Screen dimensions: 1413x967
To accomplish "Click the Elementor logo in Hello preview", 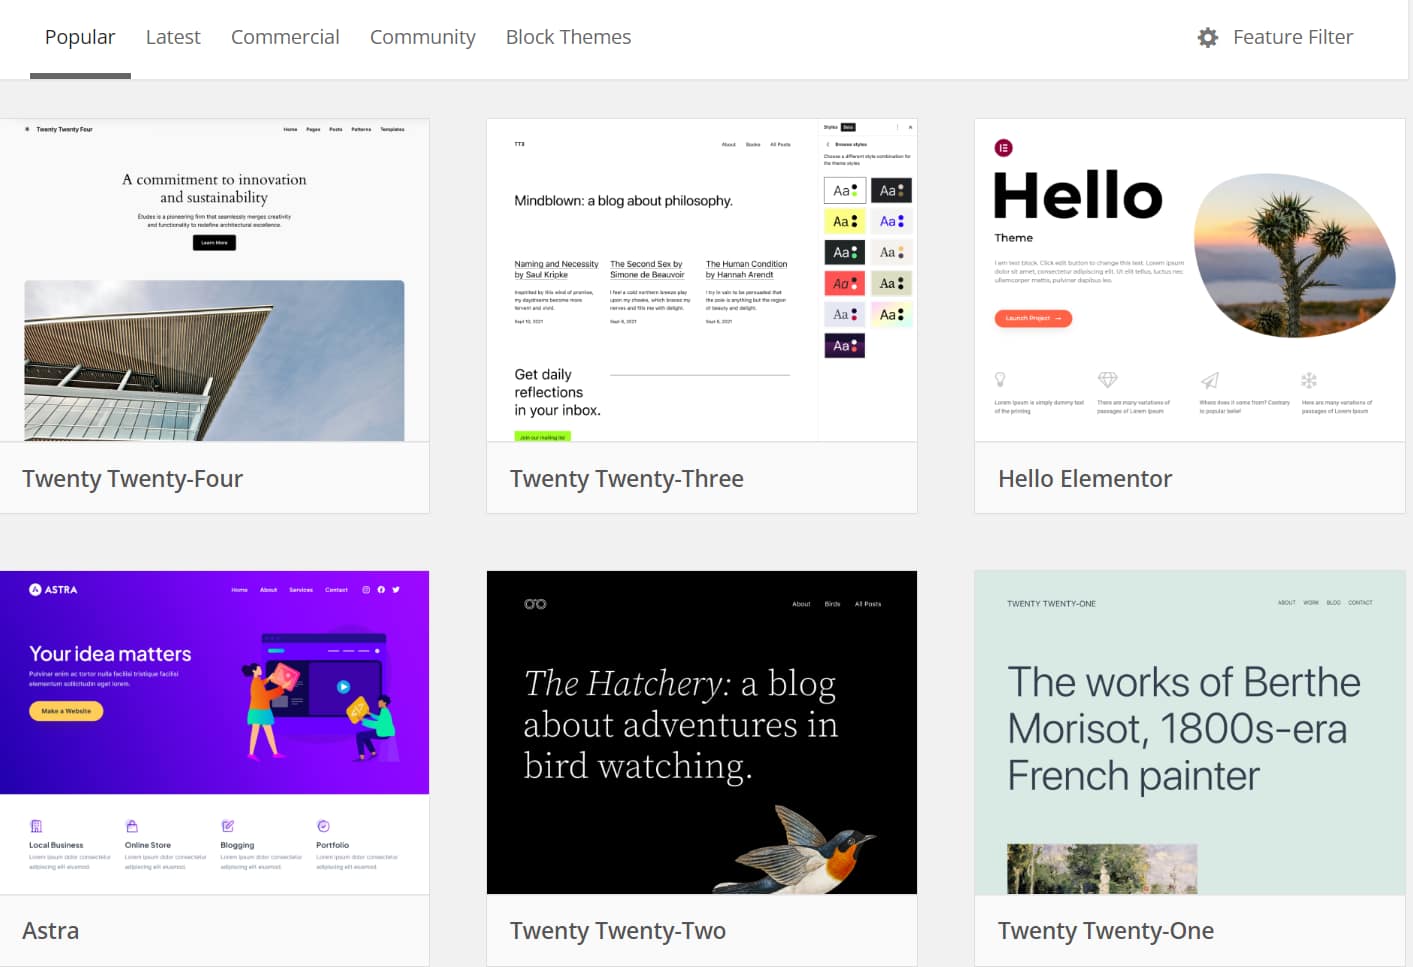I will click(1003, 148).
